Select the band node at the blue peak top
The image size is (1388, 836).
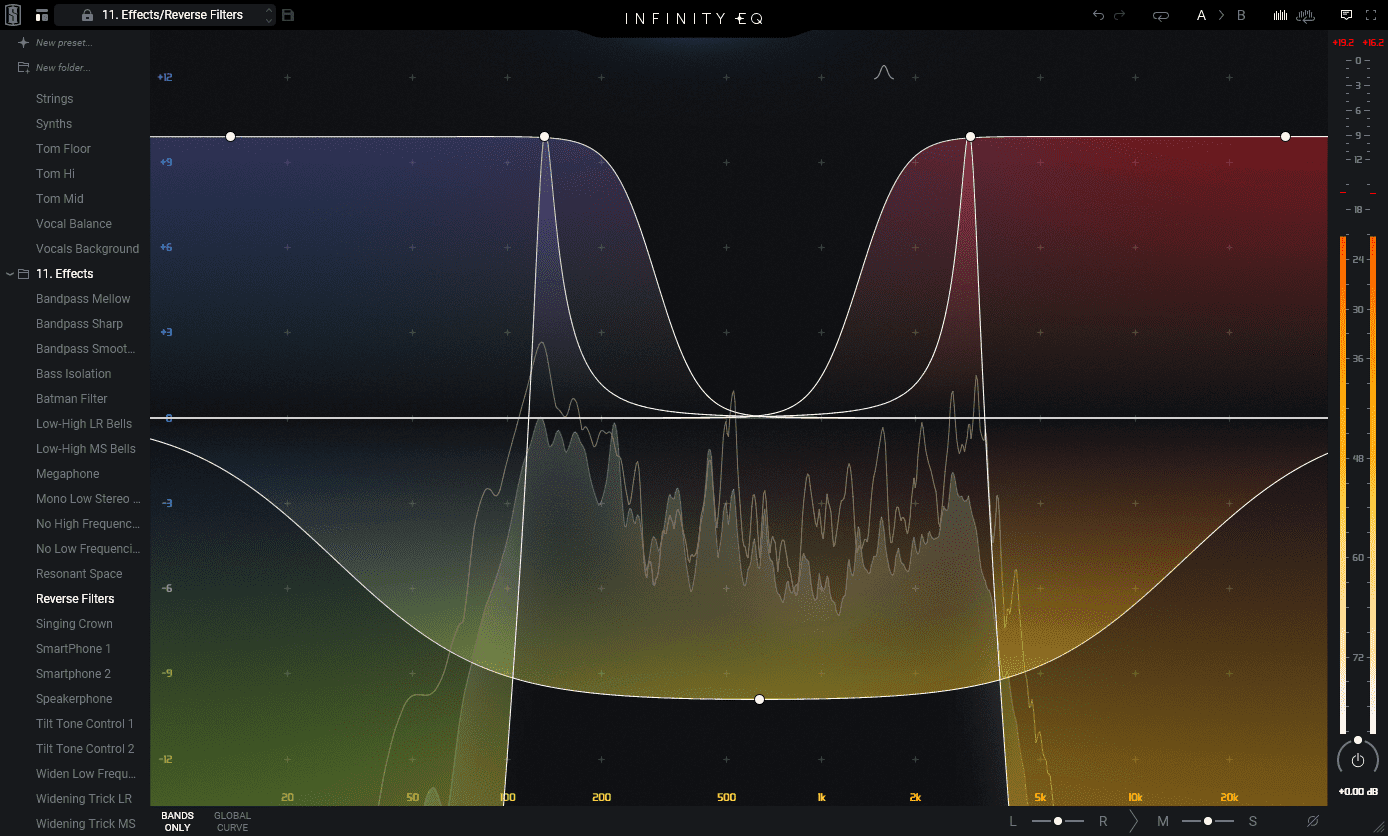pyautogui.click(x=545, y=136)
